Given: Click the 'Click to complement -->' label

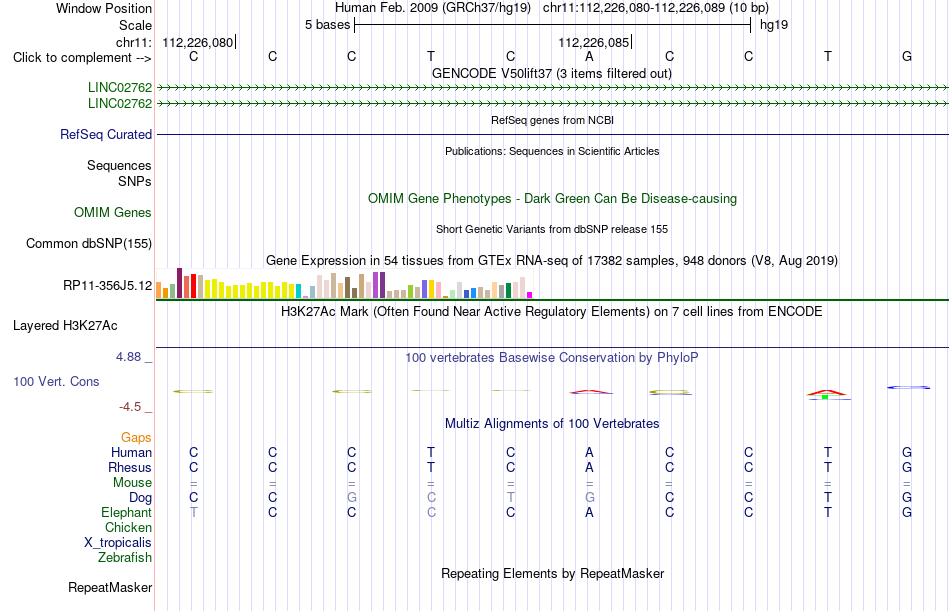Looking at the screenshot, I should [x=82, y=58].
